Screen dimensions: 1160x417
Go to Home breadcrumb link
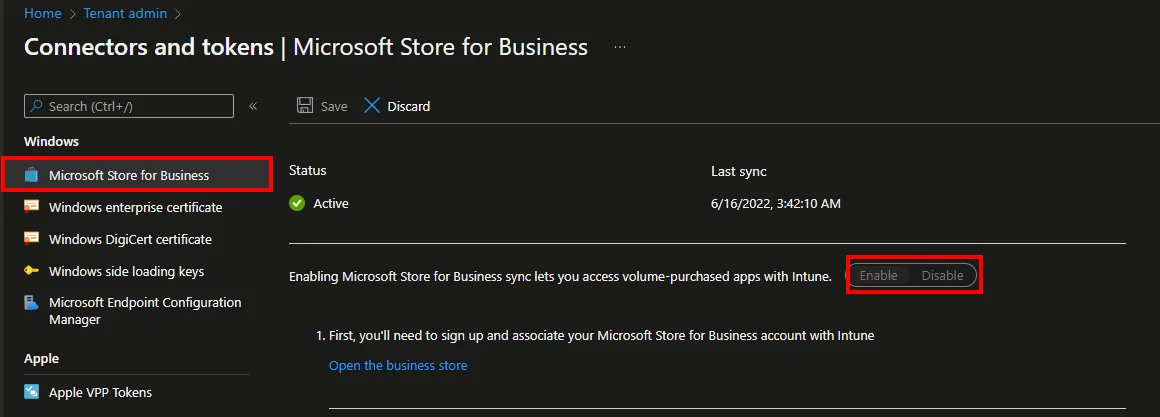[42, 13]
